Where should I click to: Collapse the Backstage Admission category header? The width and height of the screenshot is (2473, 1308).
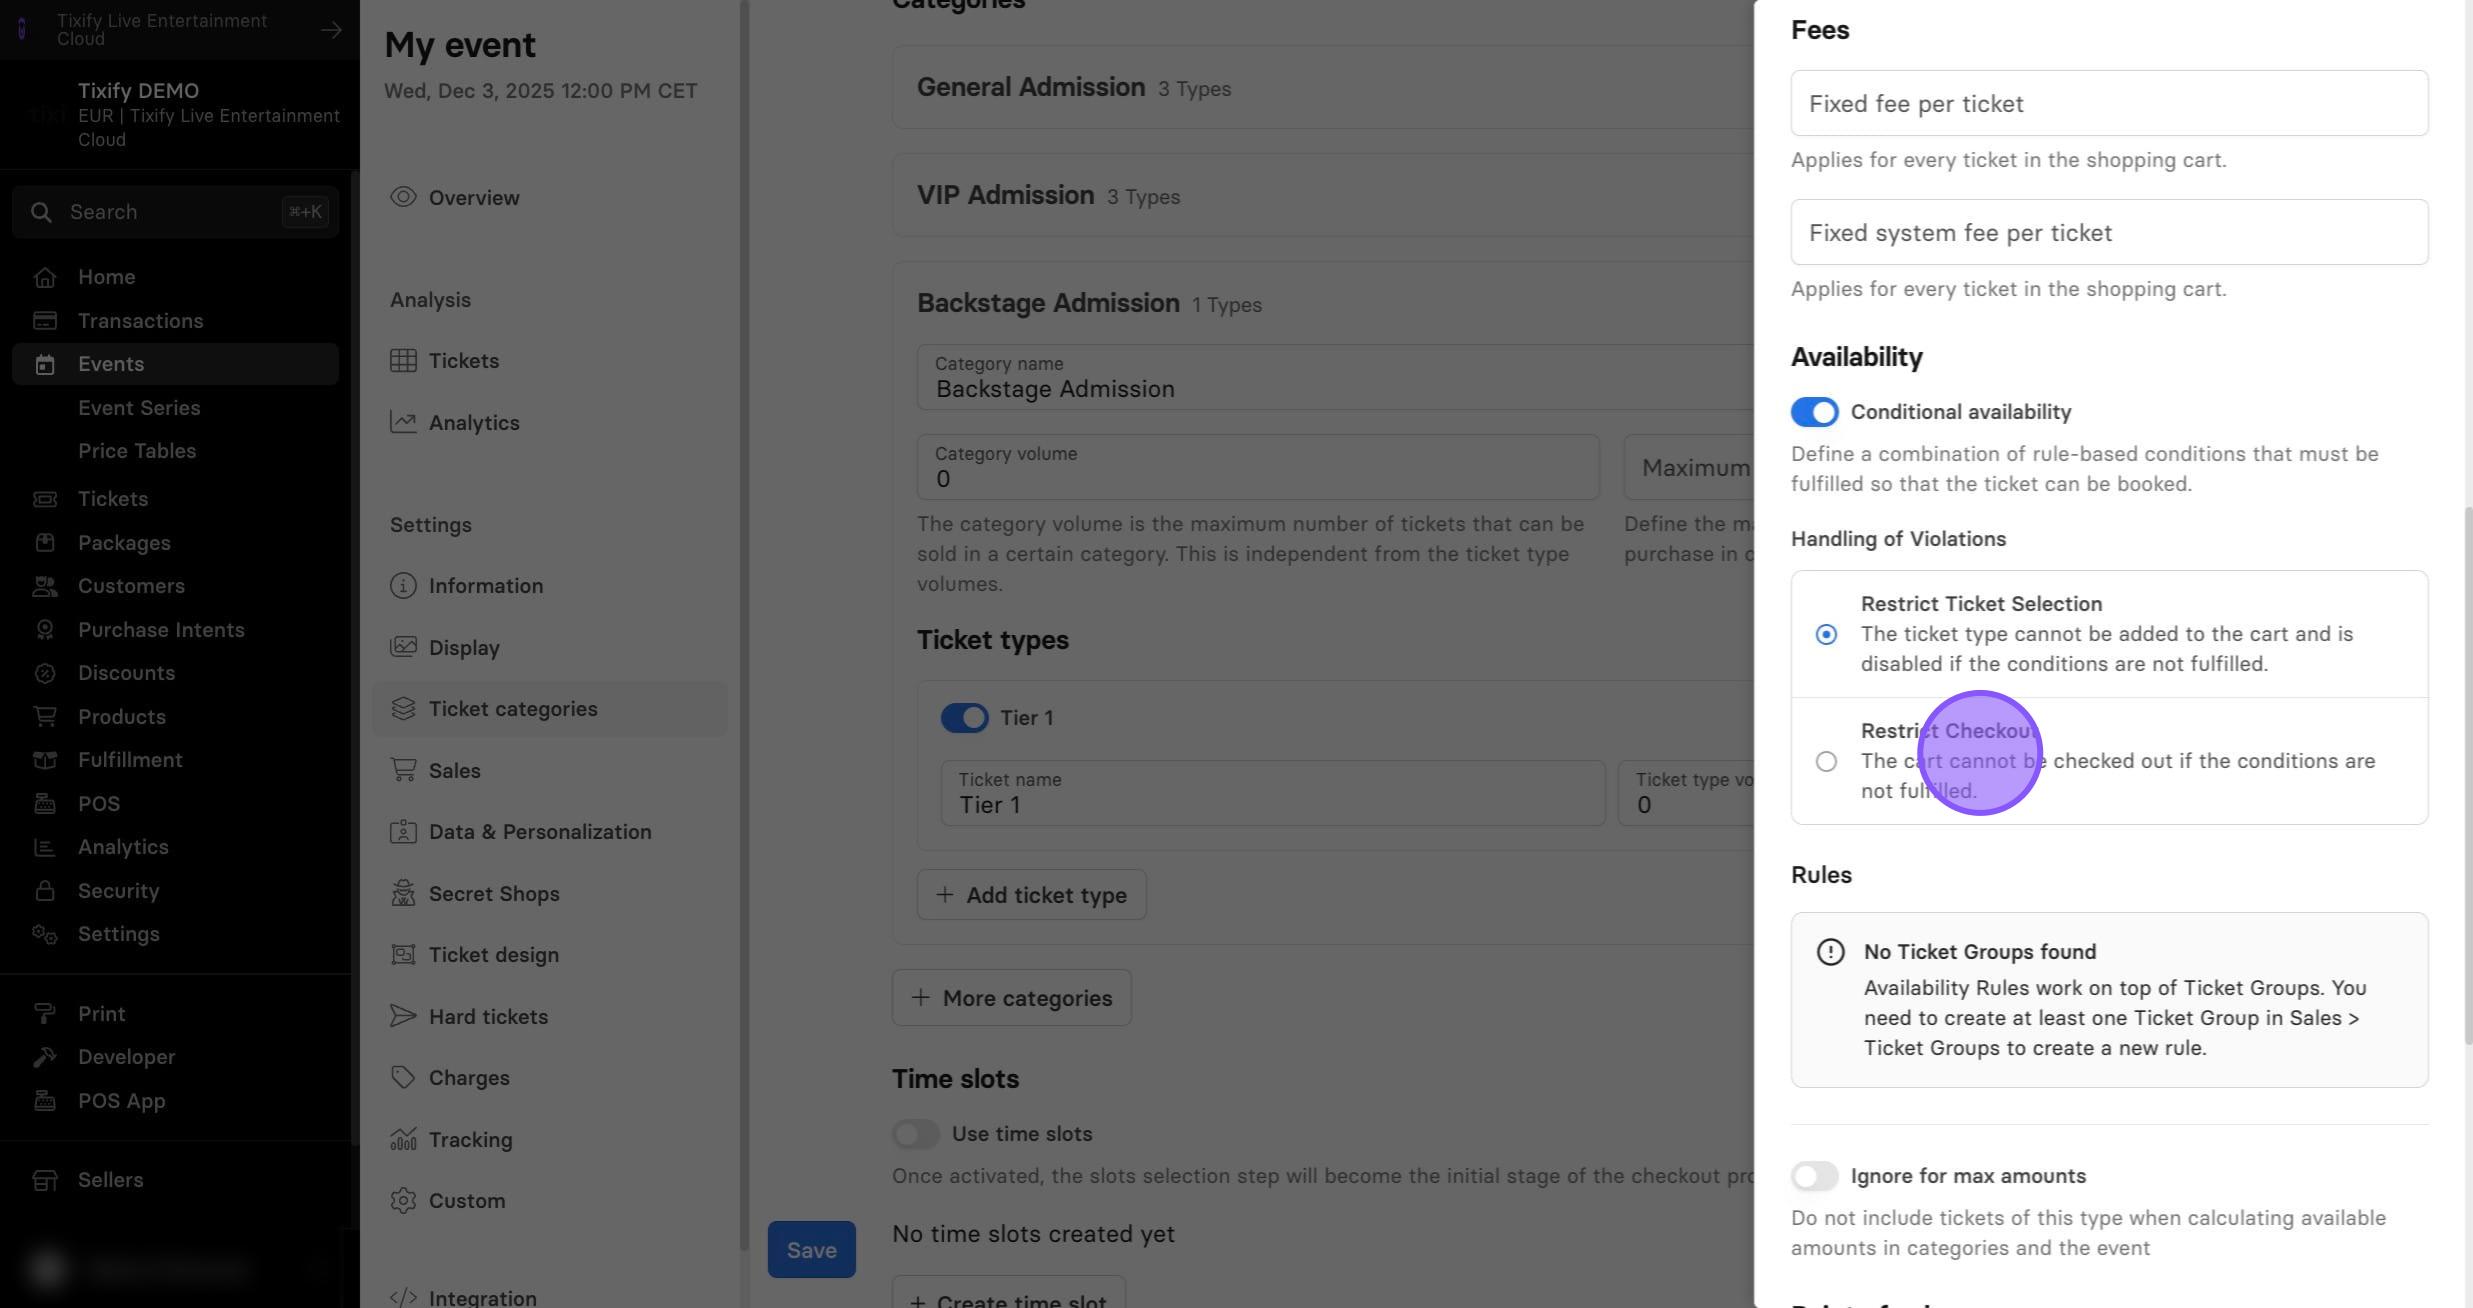(x=1322, y=303)
